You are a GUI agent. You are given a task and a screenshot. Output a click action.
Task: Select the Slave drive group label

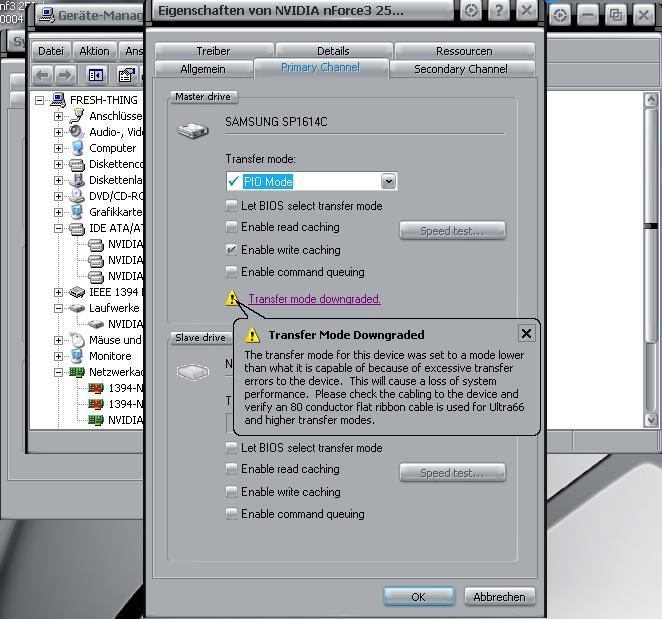[201, 338]
